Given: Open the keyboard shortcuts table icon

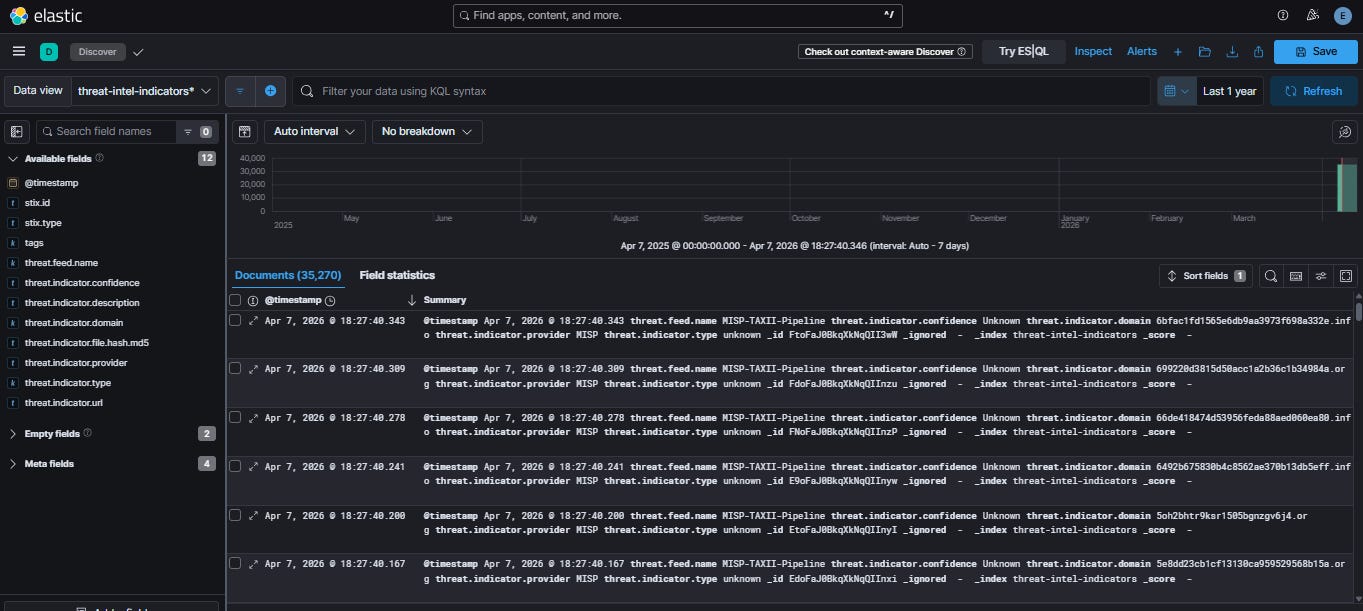Looking at the screenshot, I should point(1296,276).
